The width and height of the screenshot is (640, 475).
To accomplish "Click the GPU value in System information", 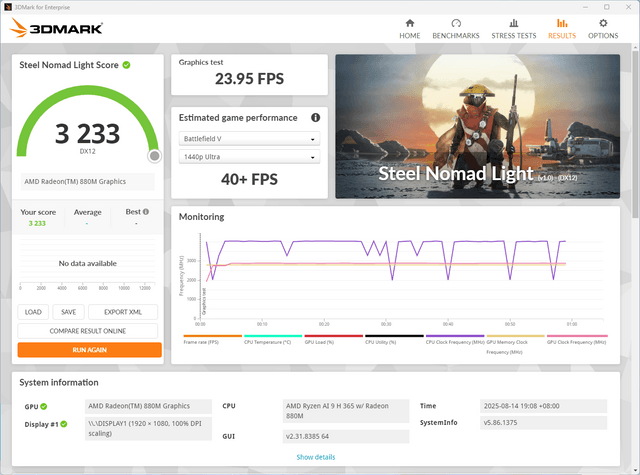I will tap(148, 406).
